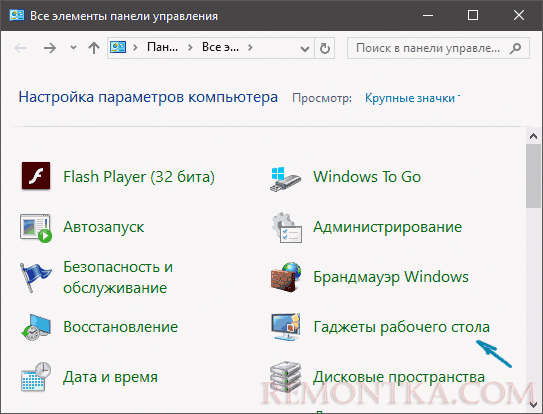The image size is (543, 414).
Task: Click the vertical scrollbar thumb
Action: (x=533, y=176)
